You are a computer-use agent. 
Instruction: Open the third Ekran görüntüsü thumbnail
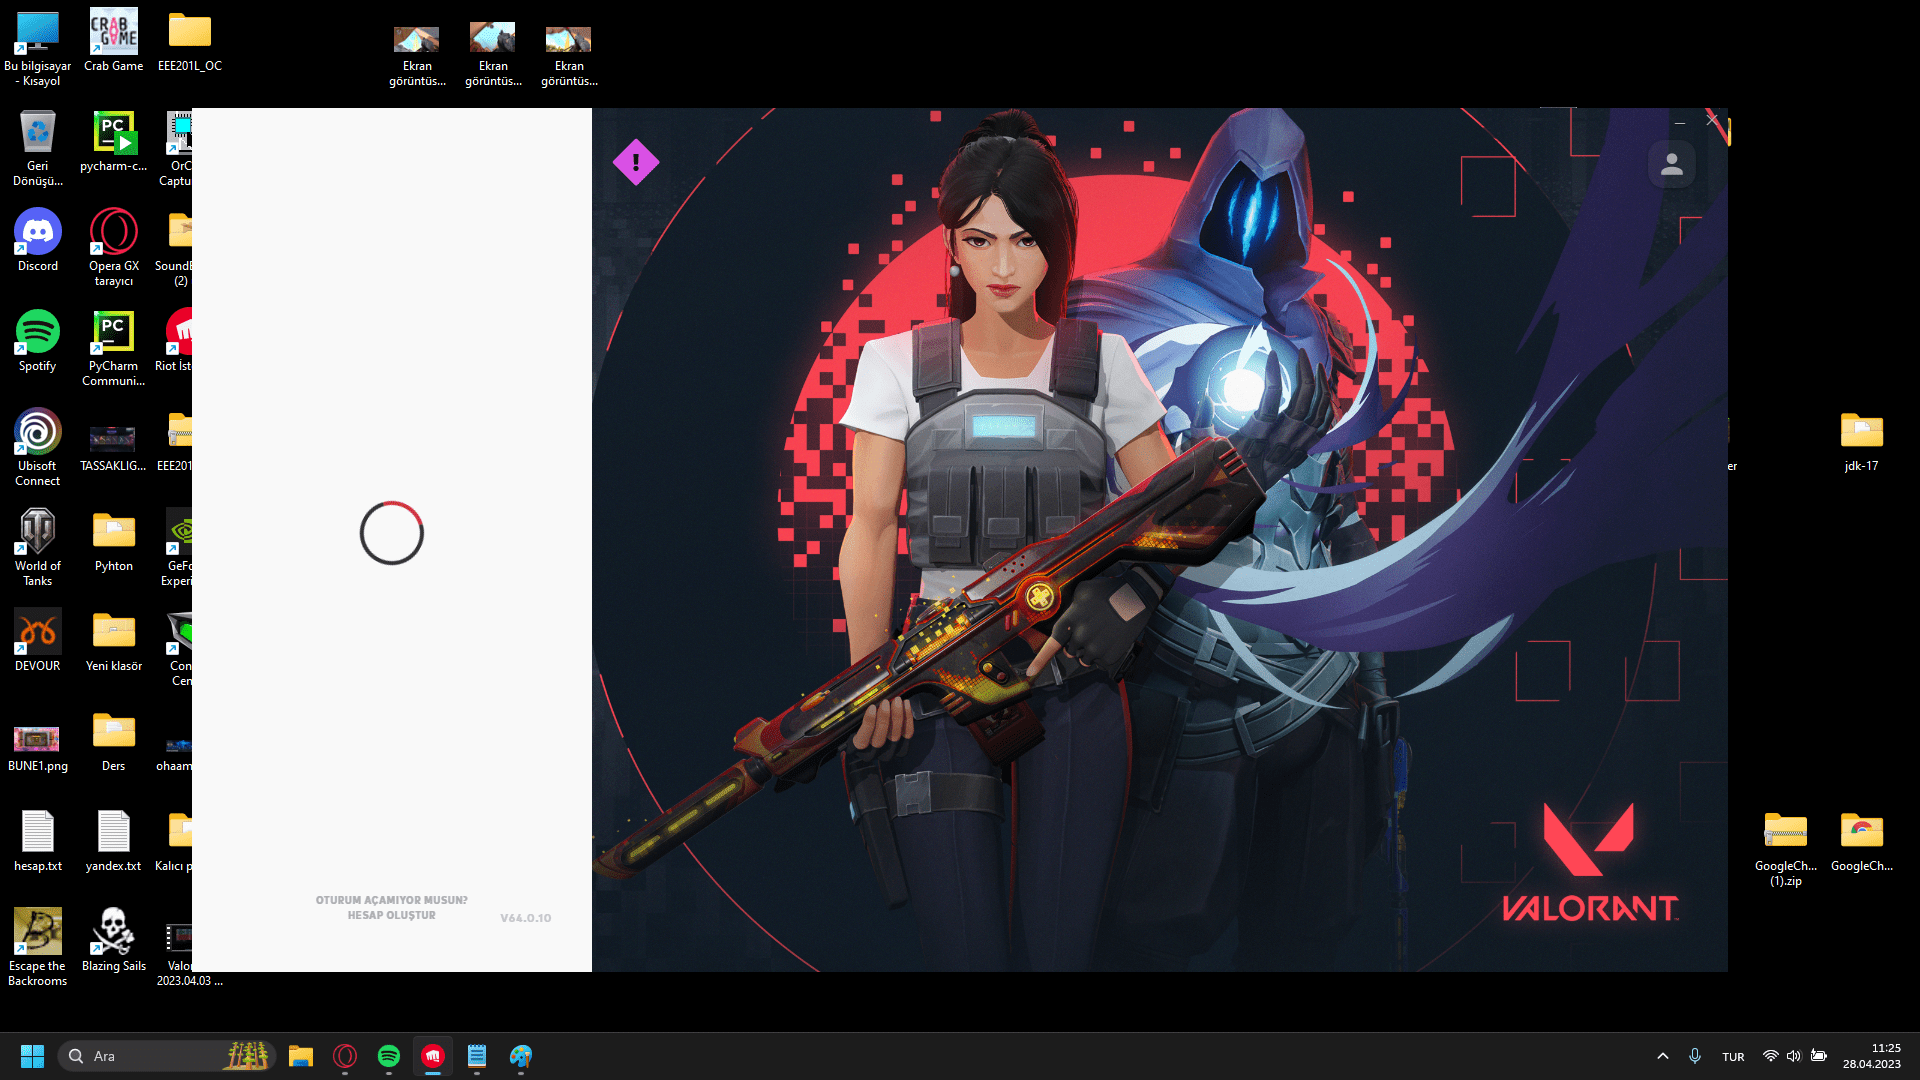coord(570,55)
